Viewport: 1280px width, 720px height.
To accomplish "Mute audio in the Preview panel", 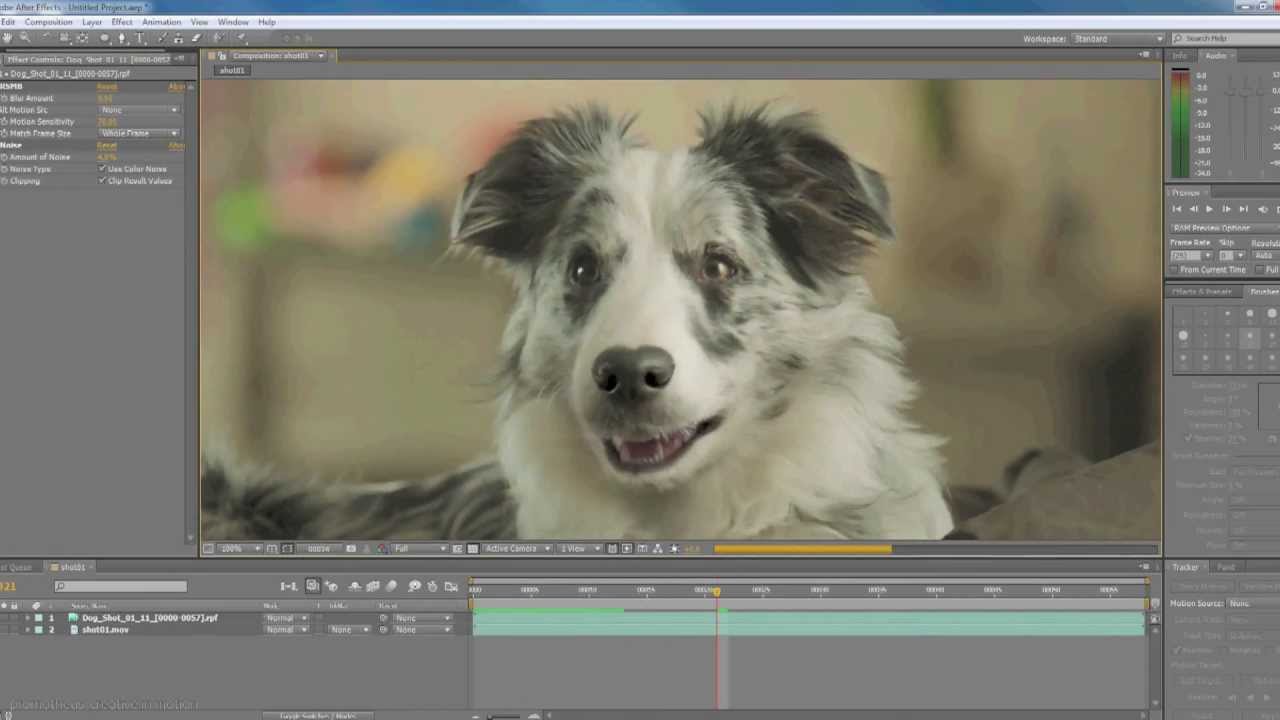I will coord(1263,209).
